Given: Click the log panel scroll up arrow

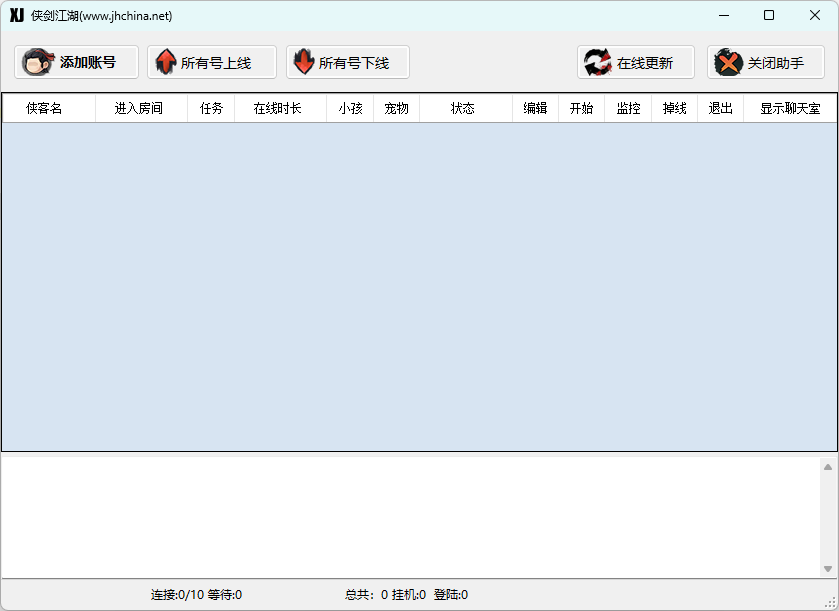Looking at the screenshot, I should click(828, 467).
